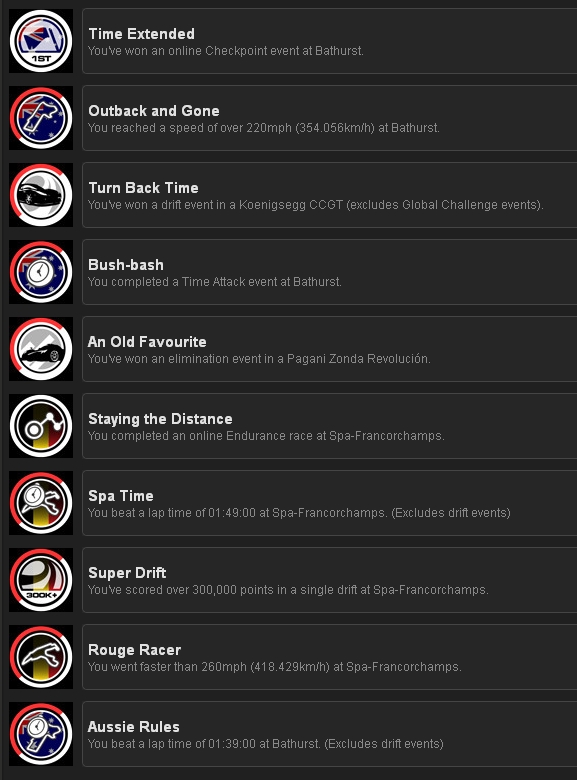
Task: Select the Aussie Rules badge icon
Action: (x=41, y=734)
